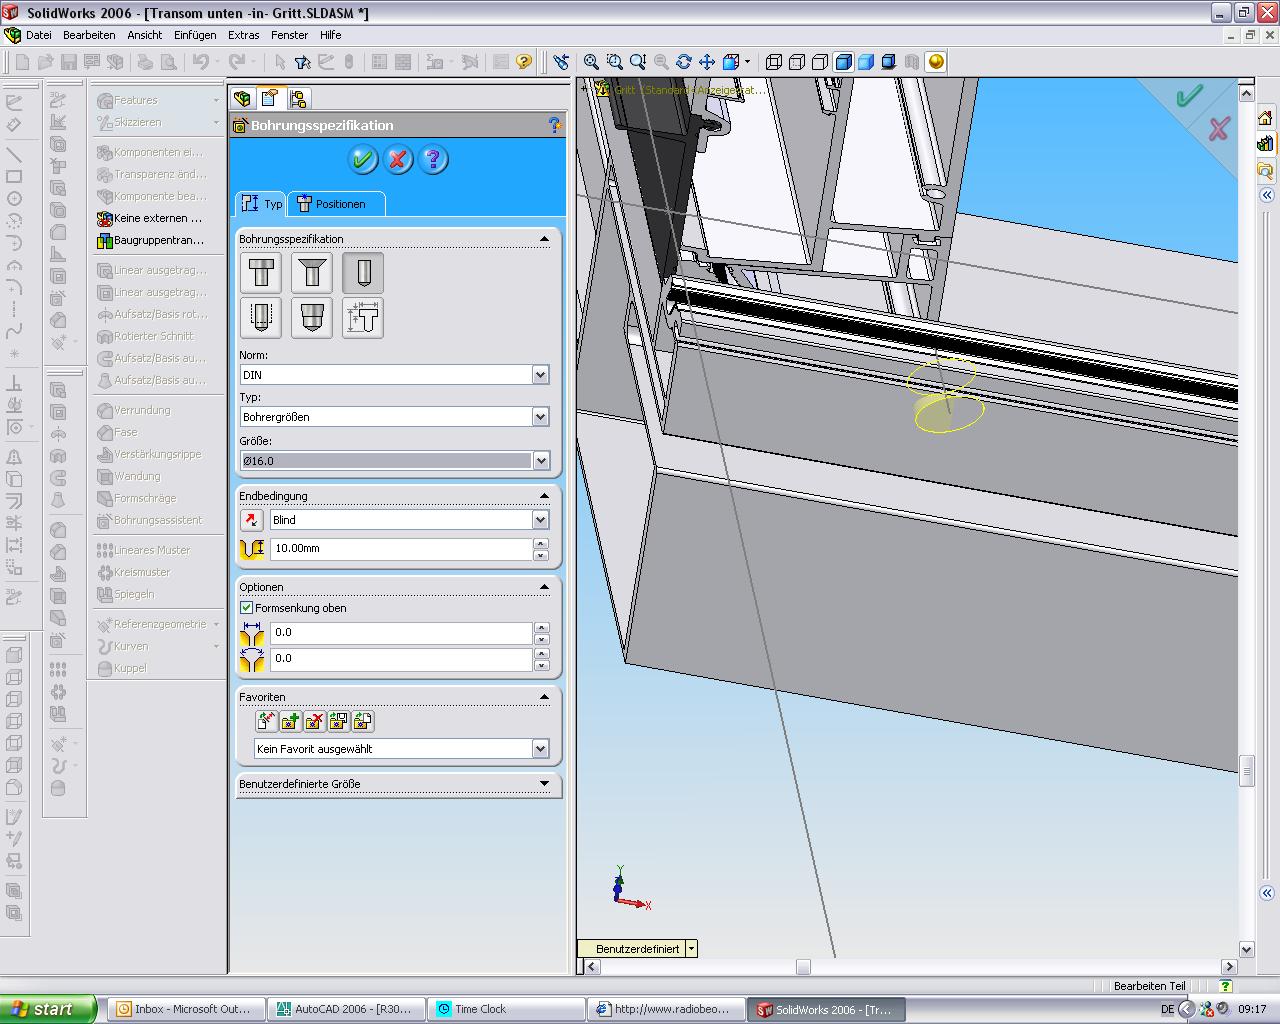Viewport: 1280px width, 1024px height.
Task: Select the countersink hole type icon
Action: pyautogui.click(x=312, y=273)
